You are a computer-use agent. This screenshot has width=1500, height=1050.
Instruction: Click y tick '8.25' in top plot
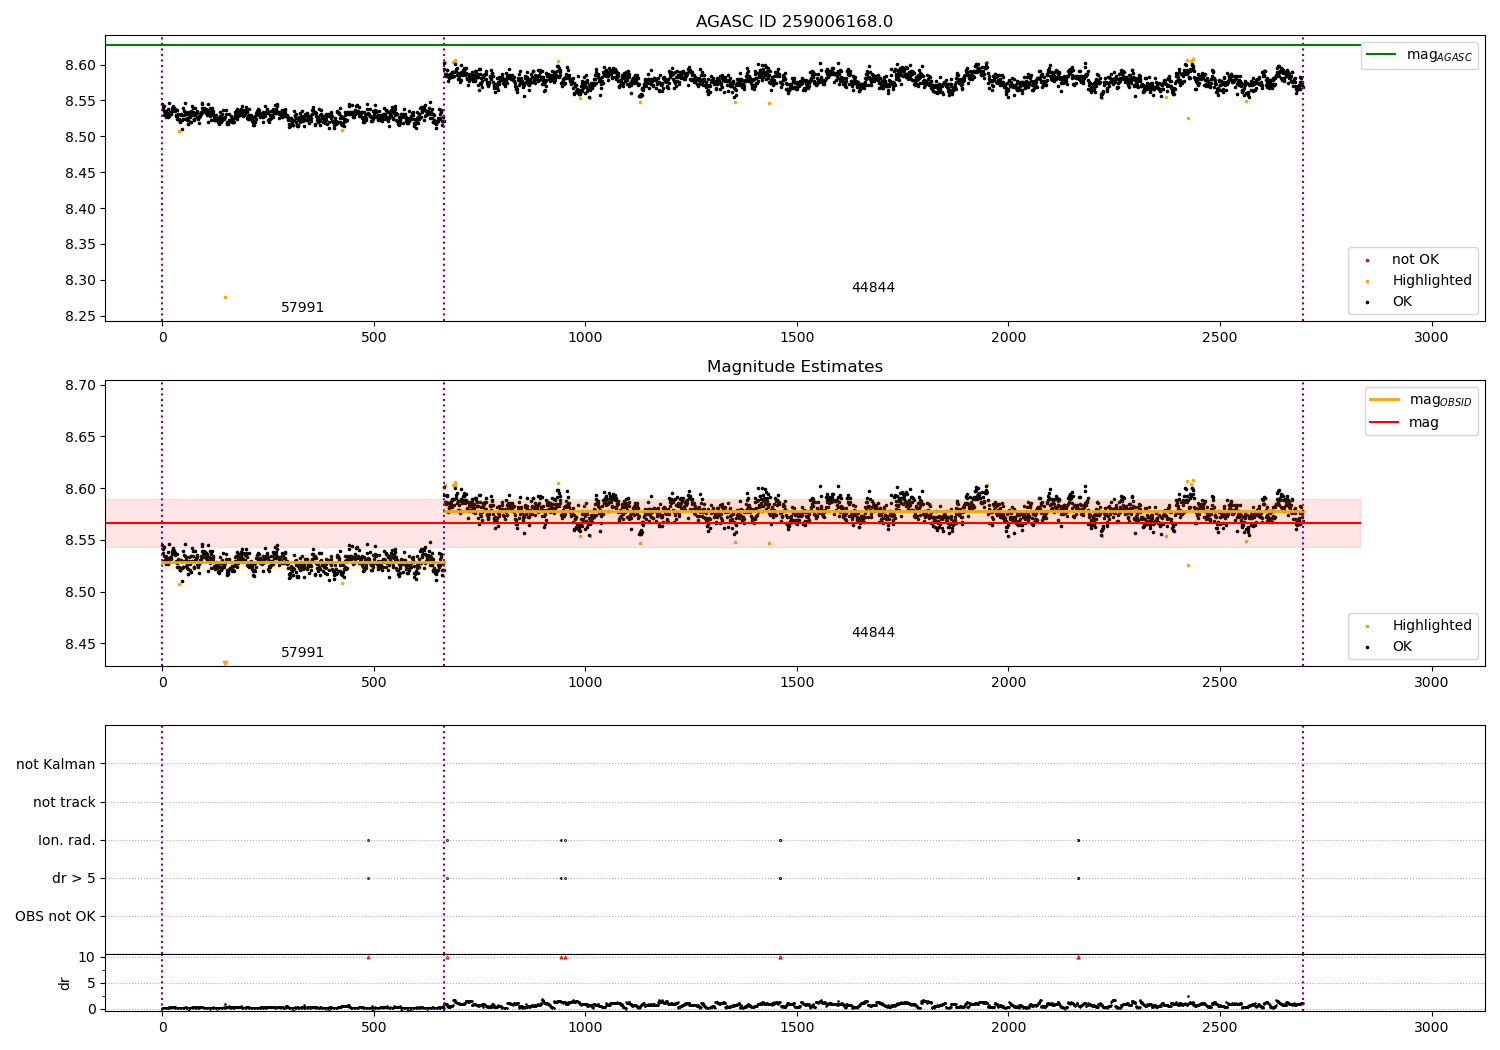click(x=79, y=317)
